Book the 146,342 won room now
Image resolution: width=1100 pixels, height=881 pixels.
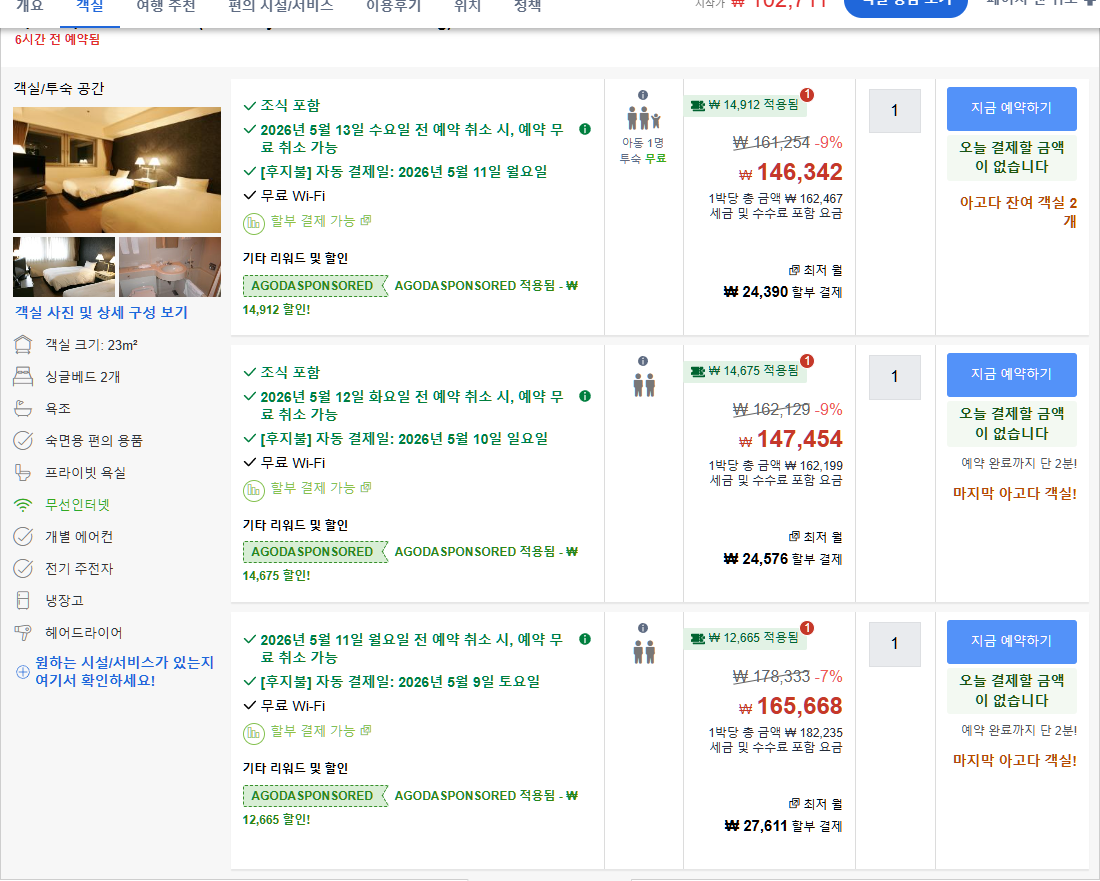pos(1011,108)
